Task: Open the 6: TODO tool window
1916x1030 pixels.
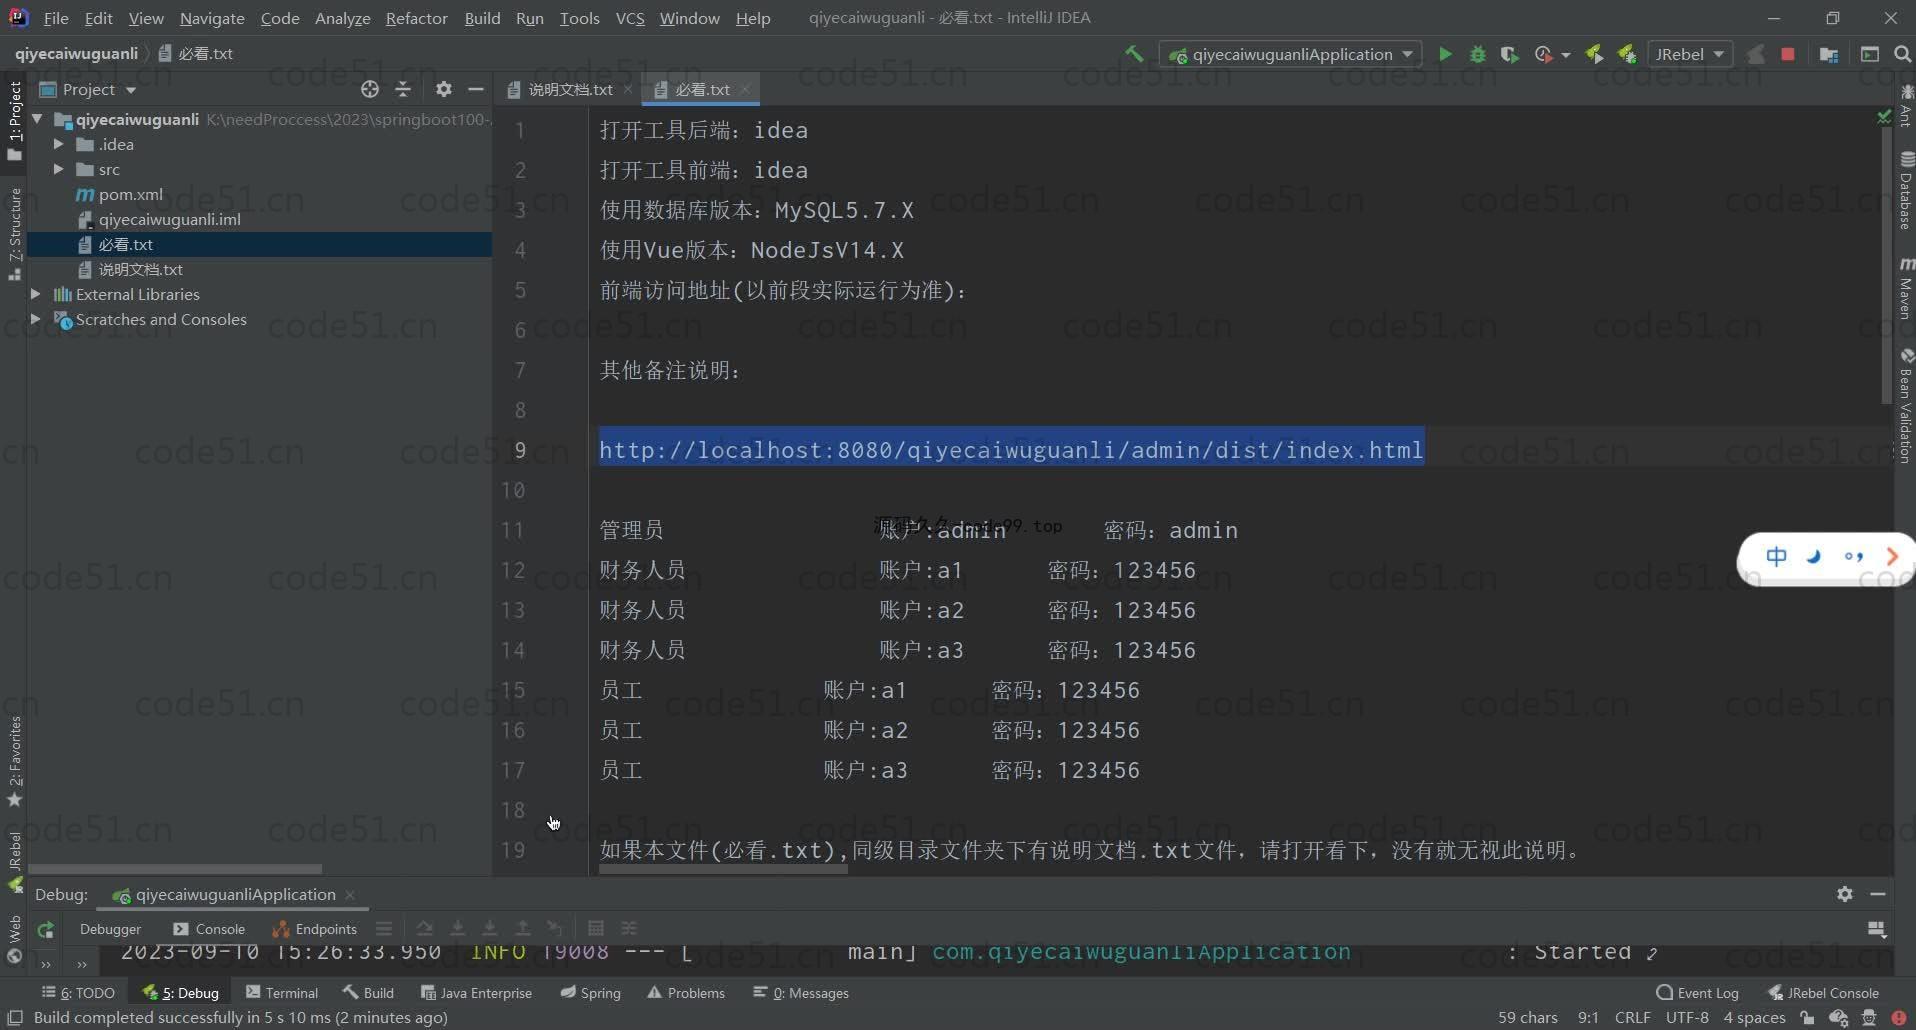Action: [x=79, y=993]
